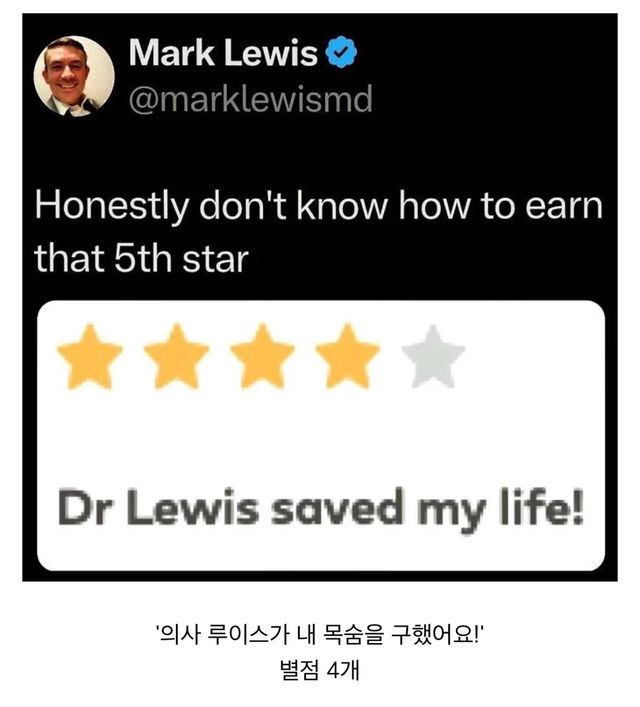Click the word 'Honestly' in the tweet
The width and height of the screenshot is (640, 707).
(x=111, y=206)
